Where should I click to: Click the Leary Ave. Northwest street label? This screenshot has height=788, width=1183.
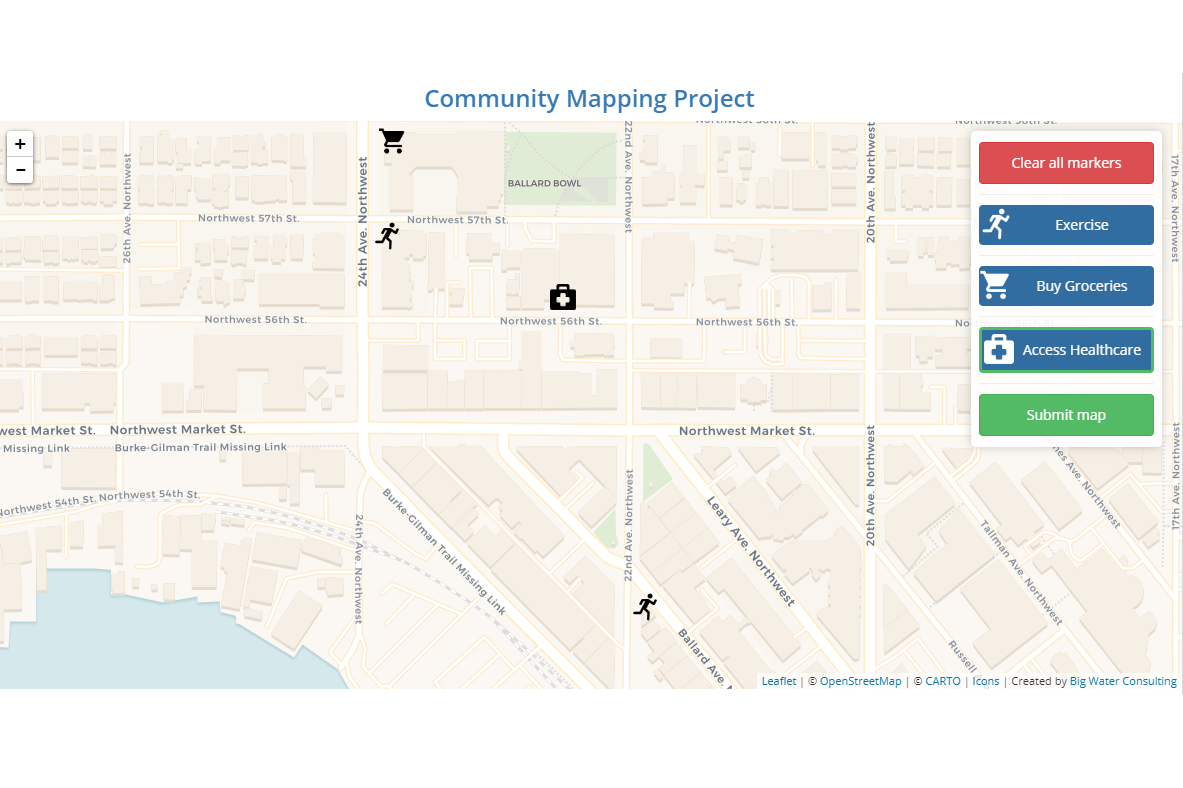(x=751, y=551)
